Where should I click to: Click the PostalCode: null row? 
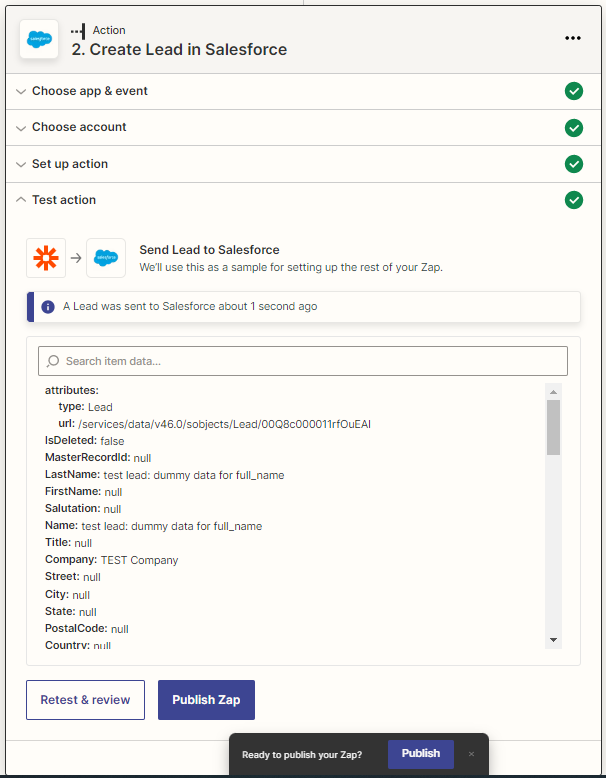87,629
